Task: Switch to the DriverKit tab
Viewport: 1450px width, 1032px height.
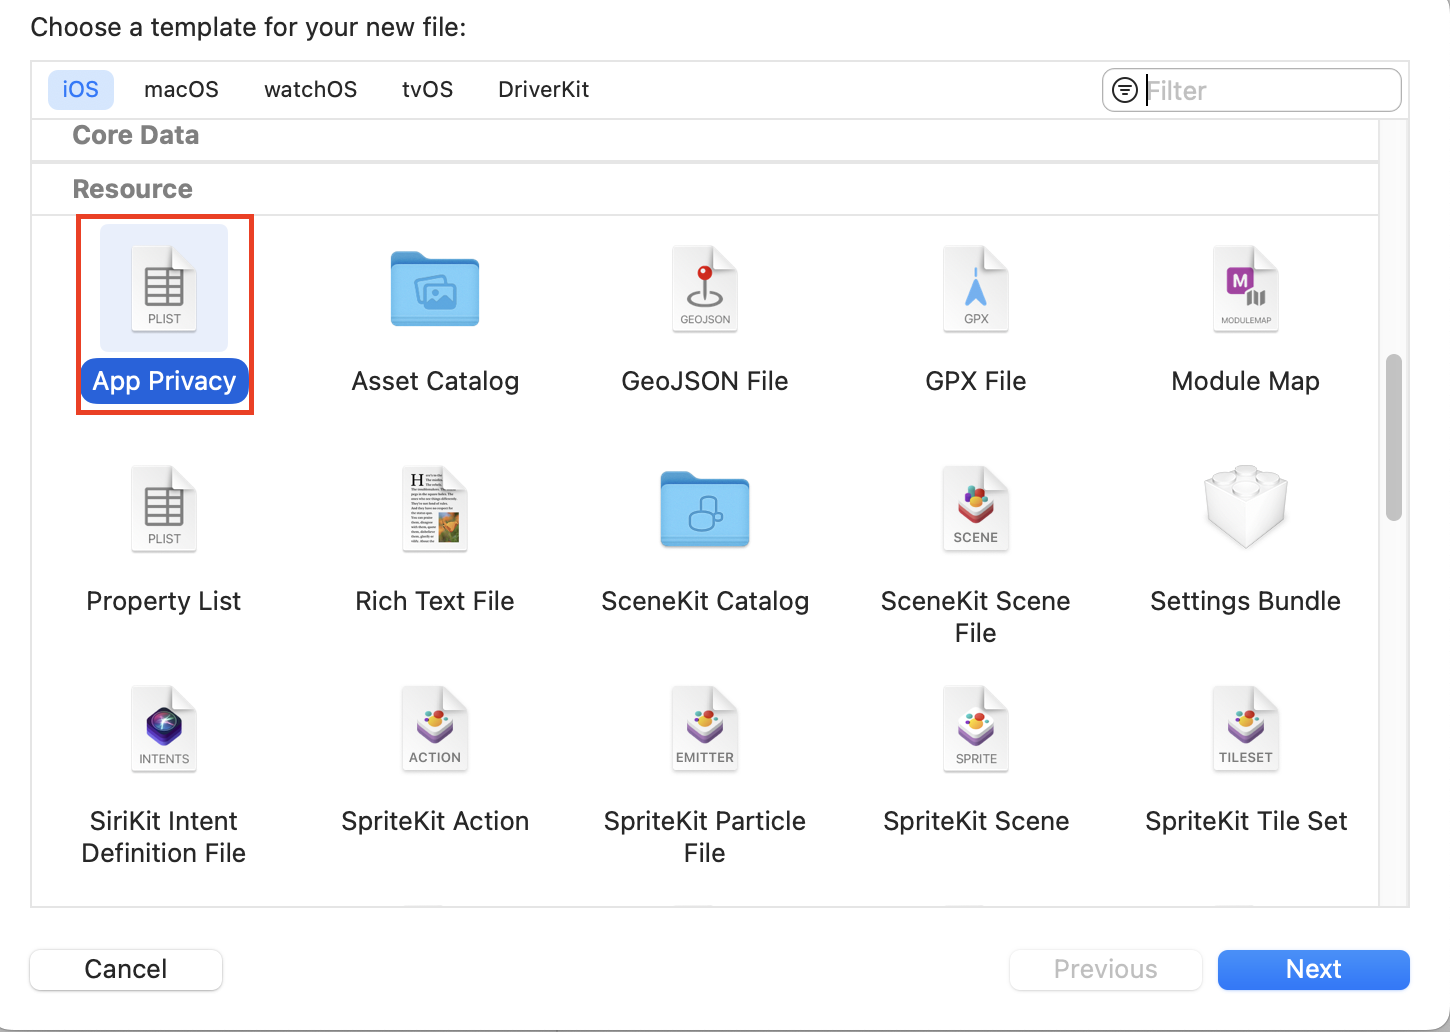Action: pyautogui.click(x=543, y=89)
